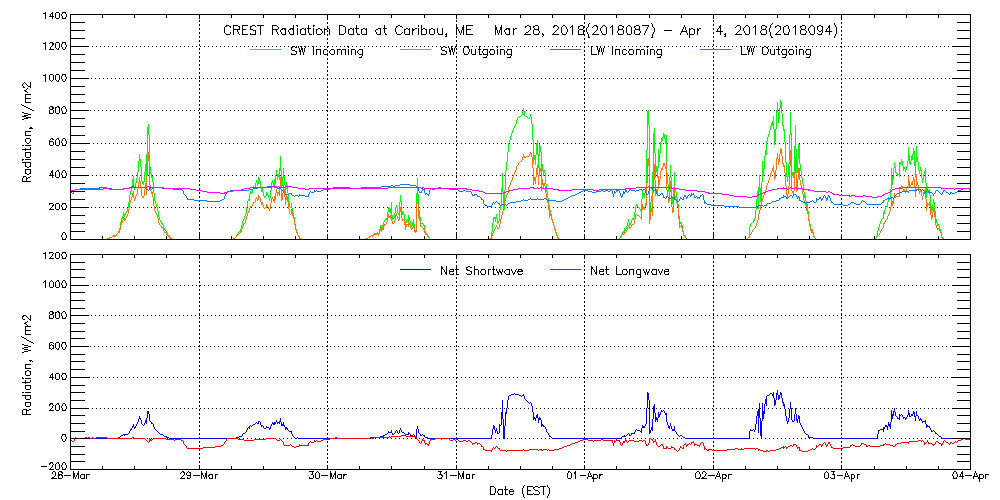The image size is (1000, 500).
Task: Click the SW Incoming legend label
Action: click(325, 51)
